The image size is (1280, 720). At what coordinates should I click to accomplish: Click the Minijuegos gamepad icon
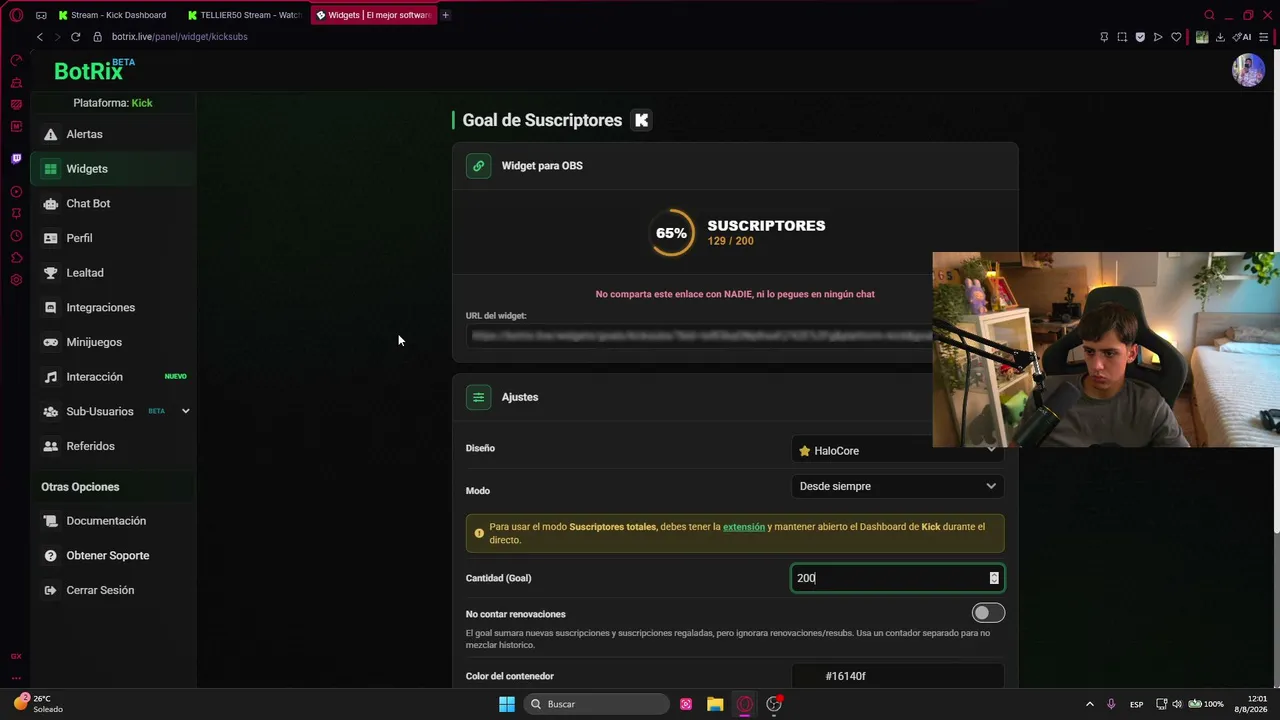pyautogui.click(x=50, y=342)
